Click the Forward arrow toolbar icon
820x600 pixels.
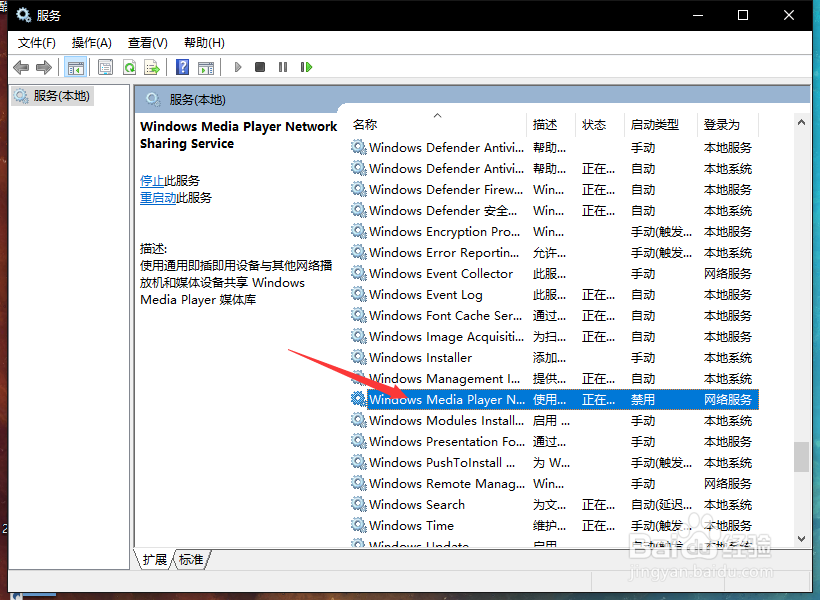click(44, 67)
